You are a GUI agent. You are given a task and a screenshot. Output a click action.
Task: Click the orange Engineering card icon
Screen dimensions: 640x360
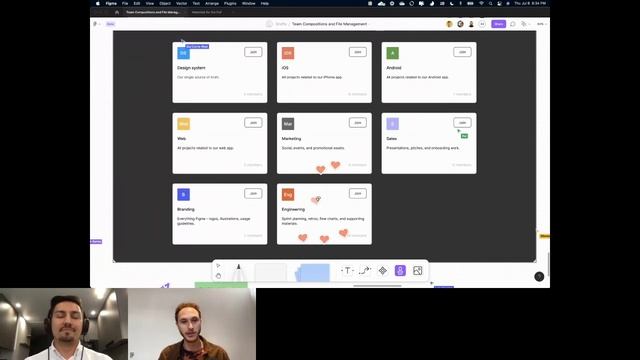[288, 194]
